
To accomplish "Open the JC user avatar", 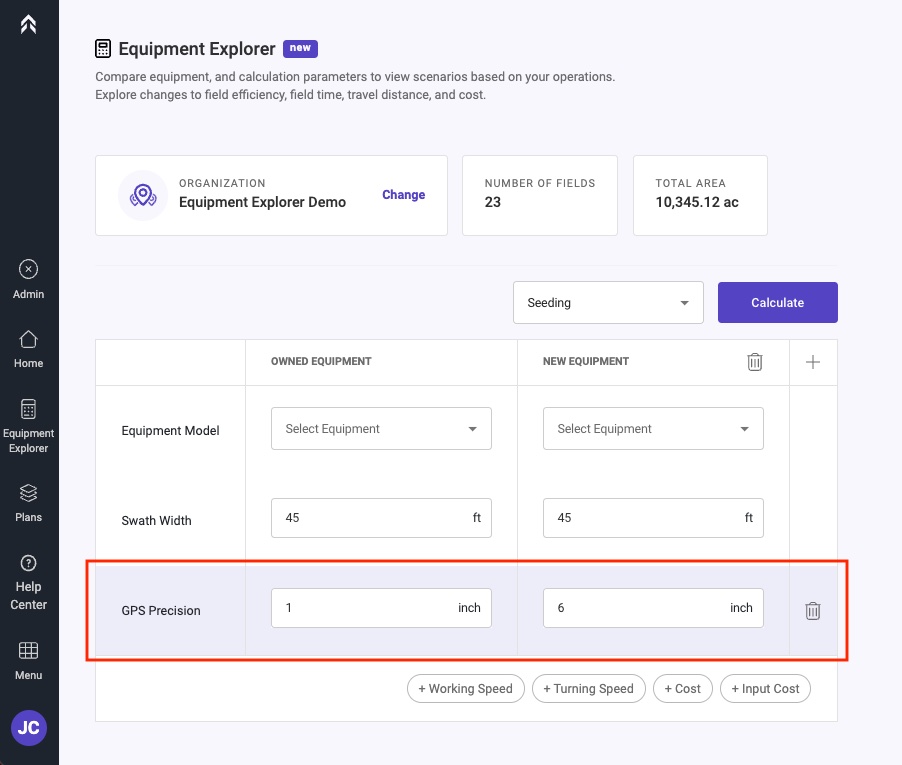I will click(x=29, y=728).
